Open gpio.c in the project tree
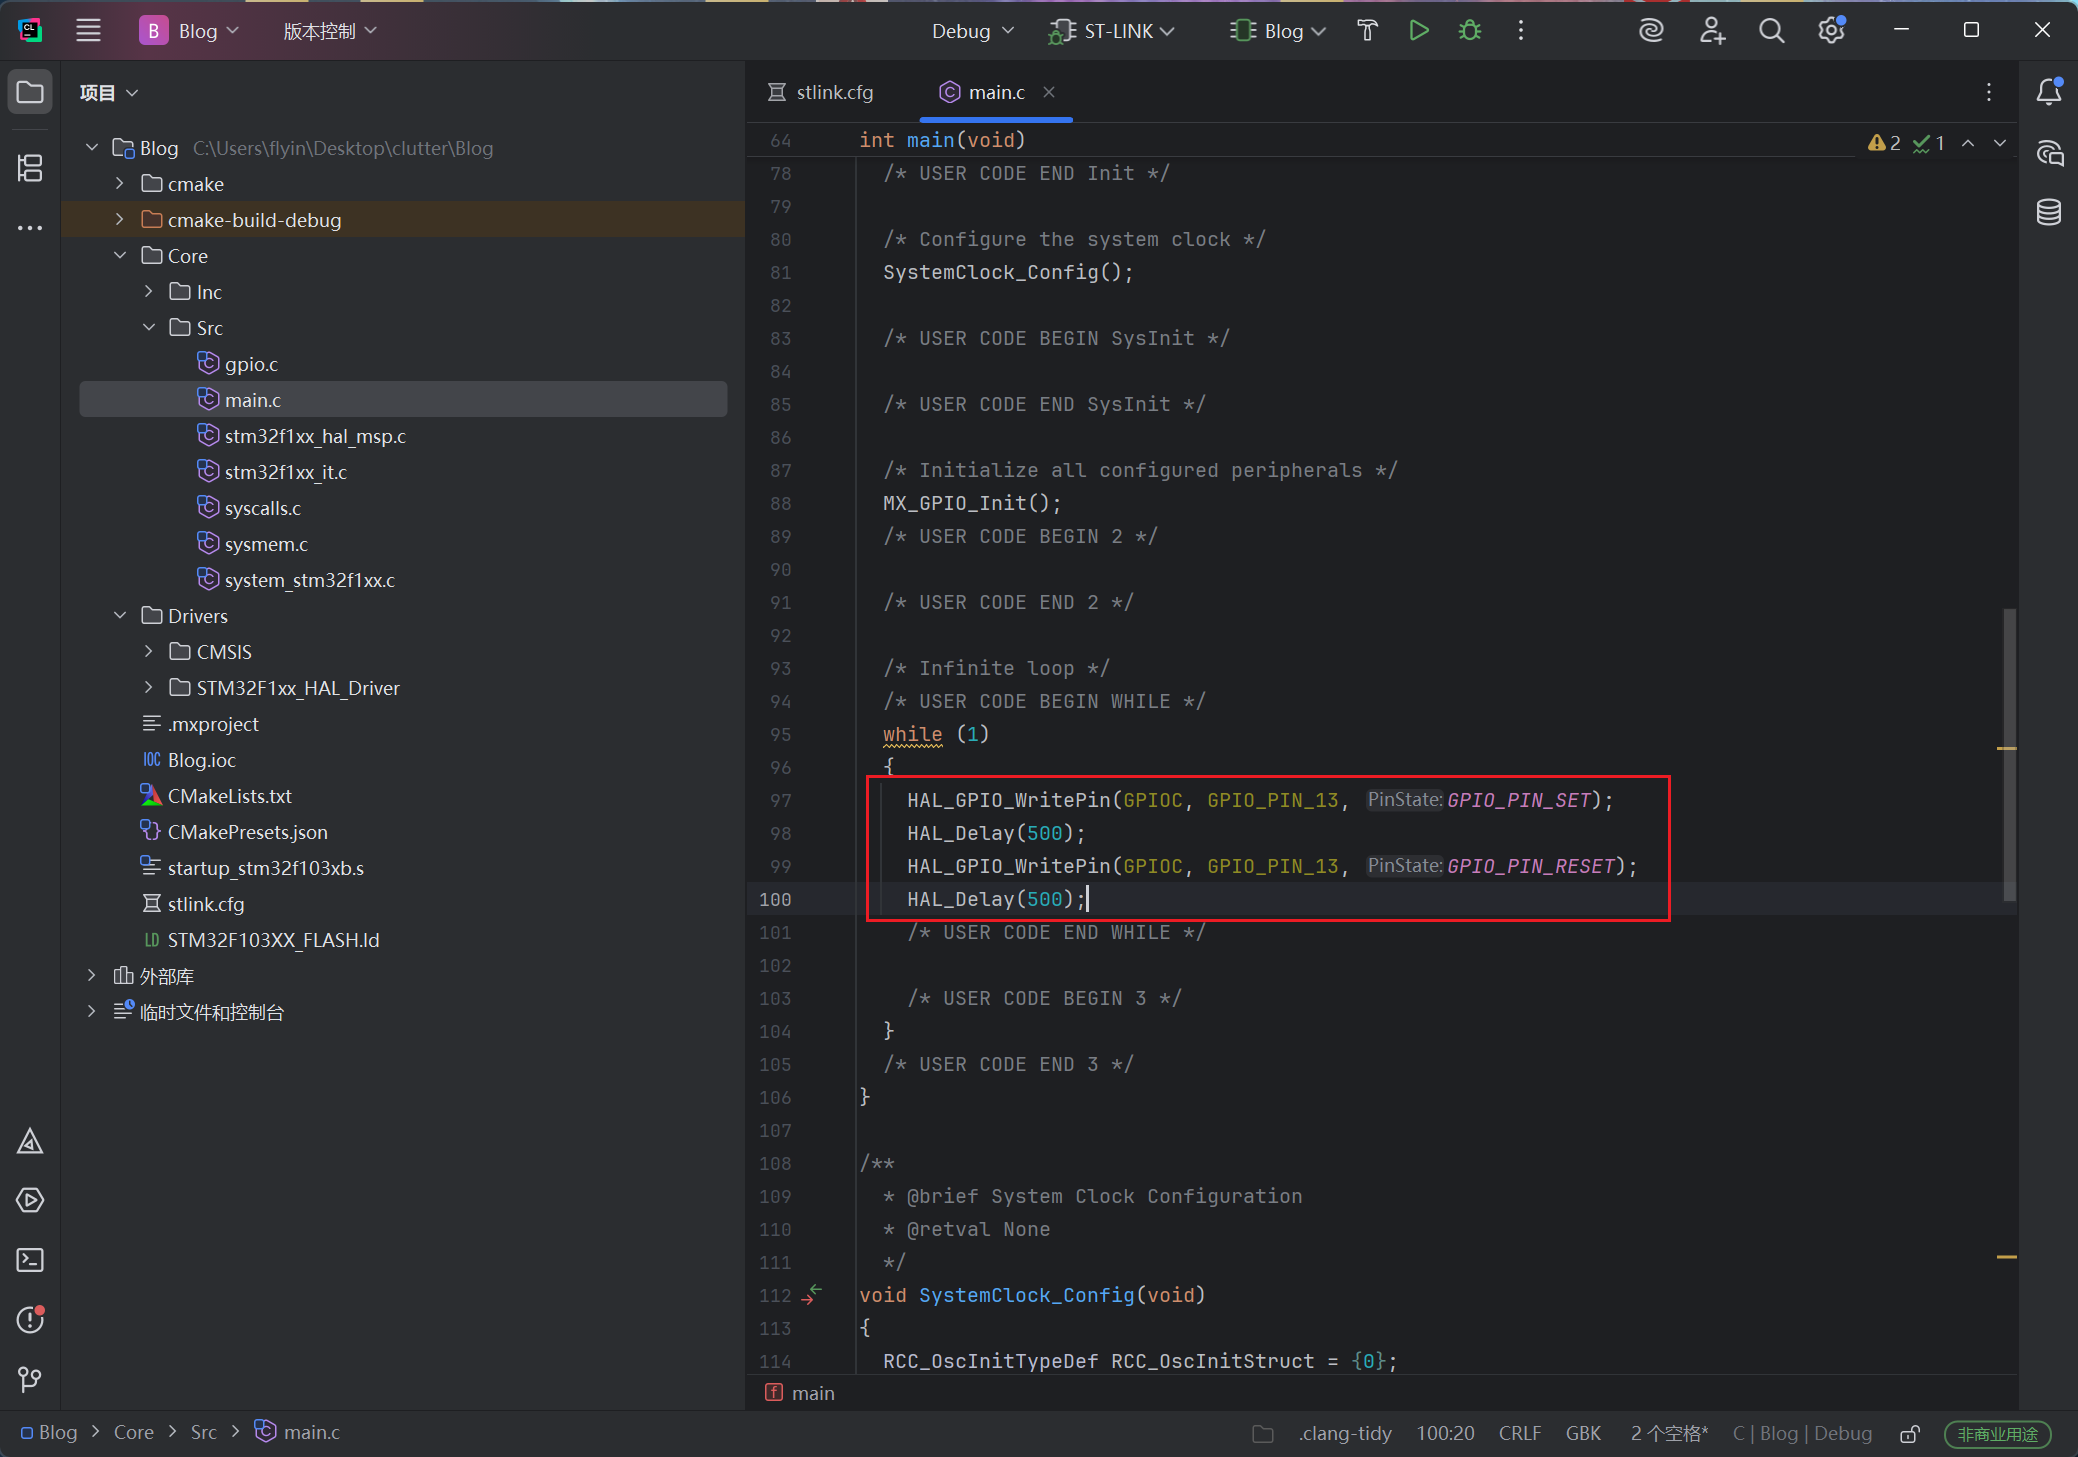The height and width of the screenshot is (1457, 2078). pos(251,364)
